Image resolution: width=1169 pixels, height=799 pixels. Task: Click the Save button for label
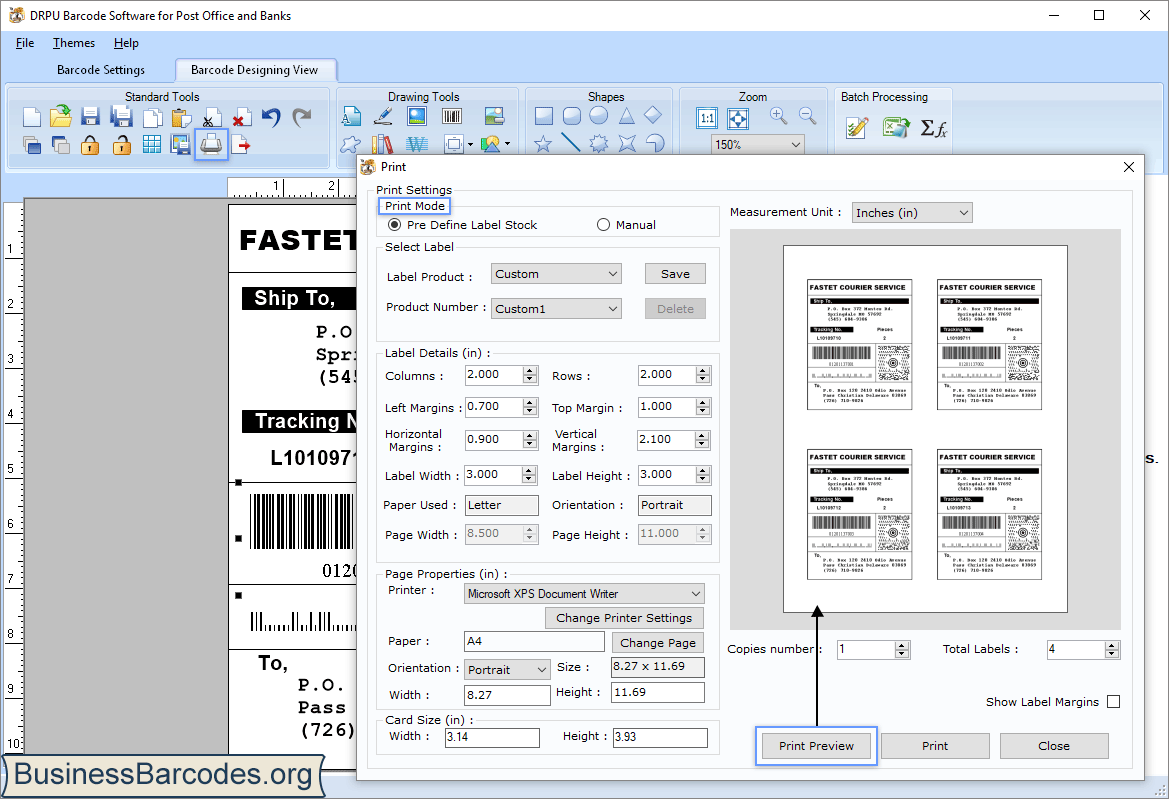[x=675, y=274]
